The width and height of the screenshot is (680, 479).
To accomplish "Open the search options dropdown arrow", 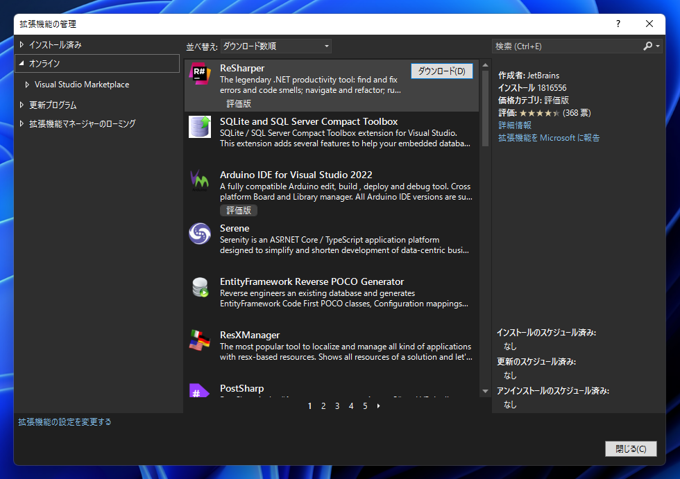I will (658, 46).
